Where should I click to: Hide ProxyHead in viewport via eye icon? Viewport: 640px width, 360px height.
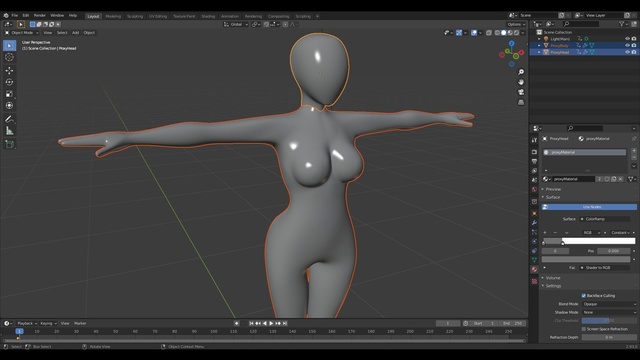click(627, 52)
